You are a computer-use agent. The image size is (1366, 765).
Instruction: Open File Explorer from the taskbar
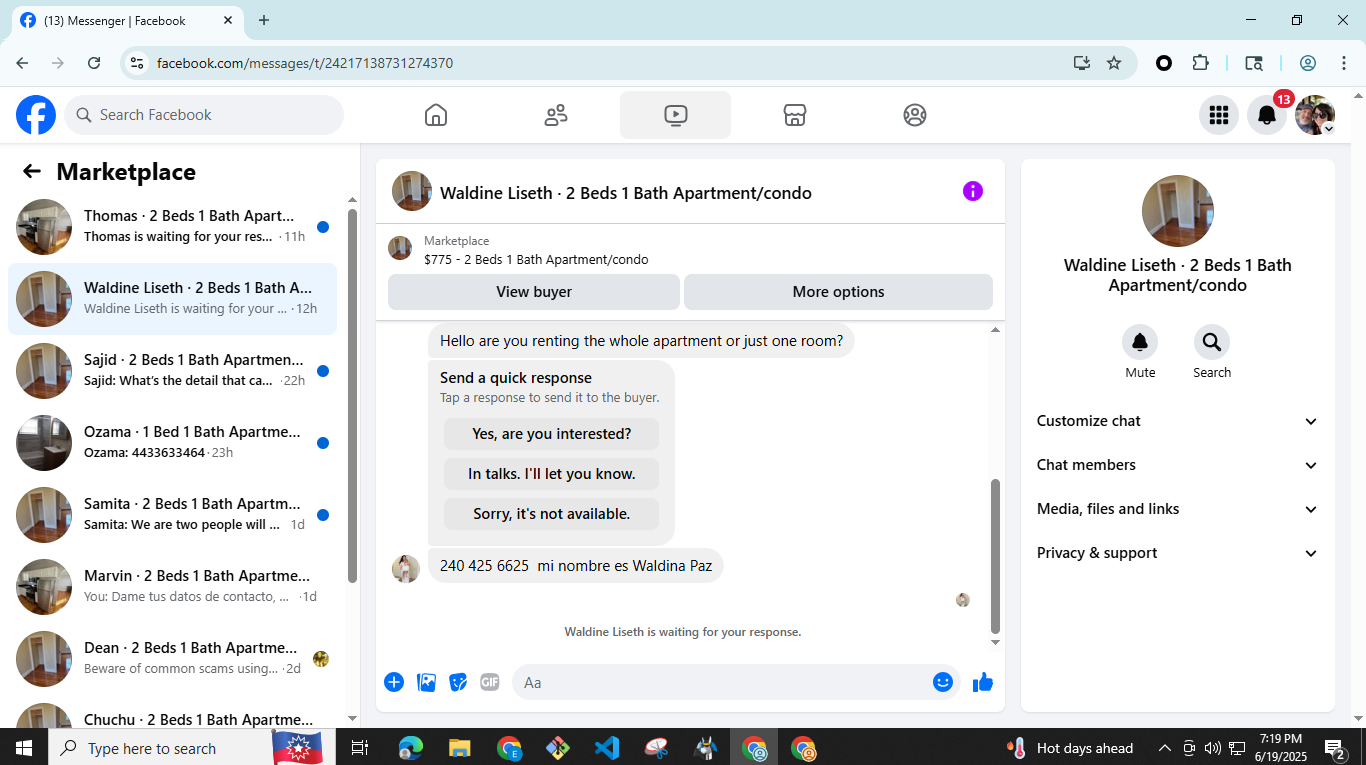click(459, 747)
